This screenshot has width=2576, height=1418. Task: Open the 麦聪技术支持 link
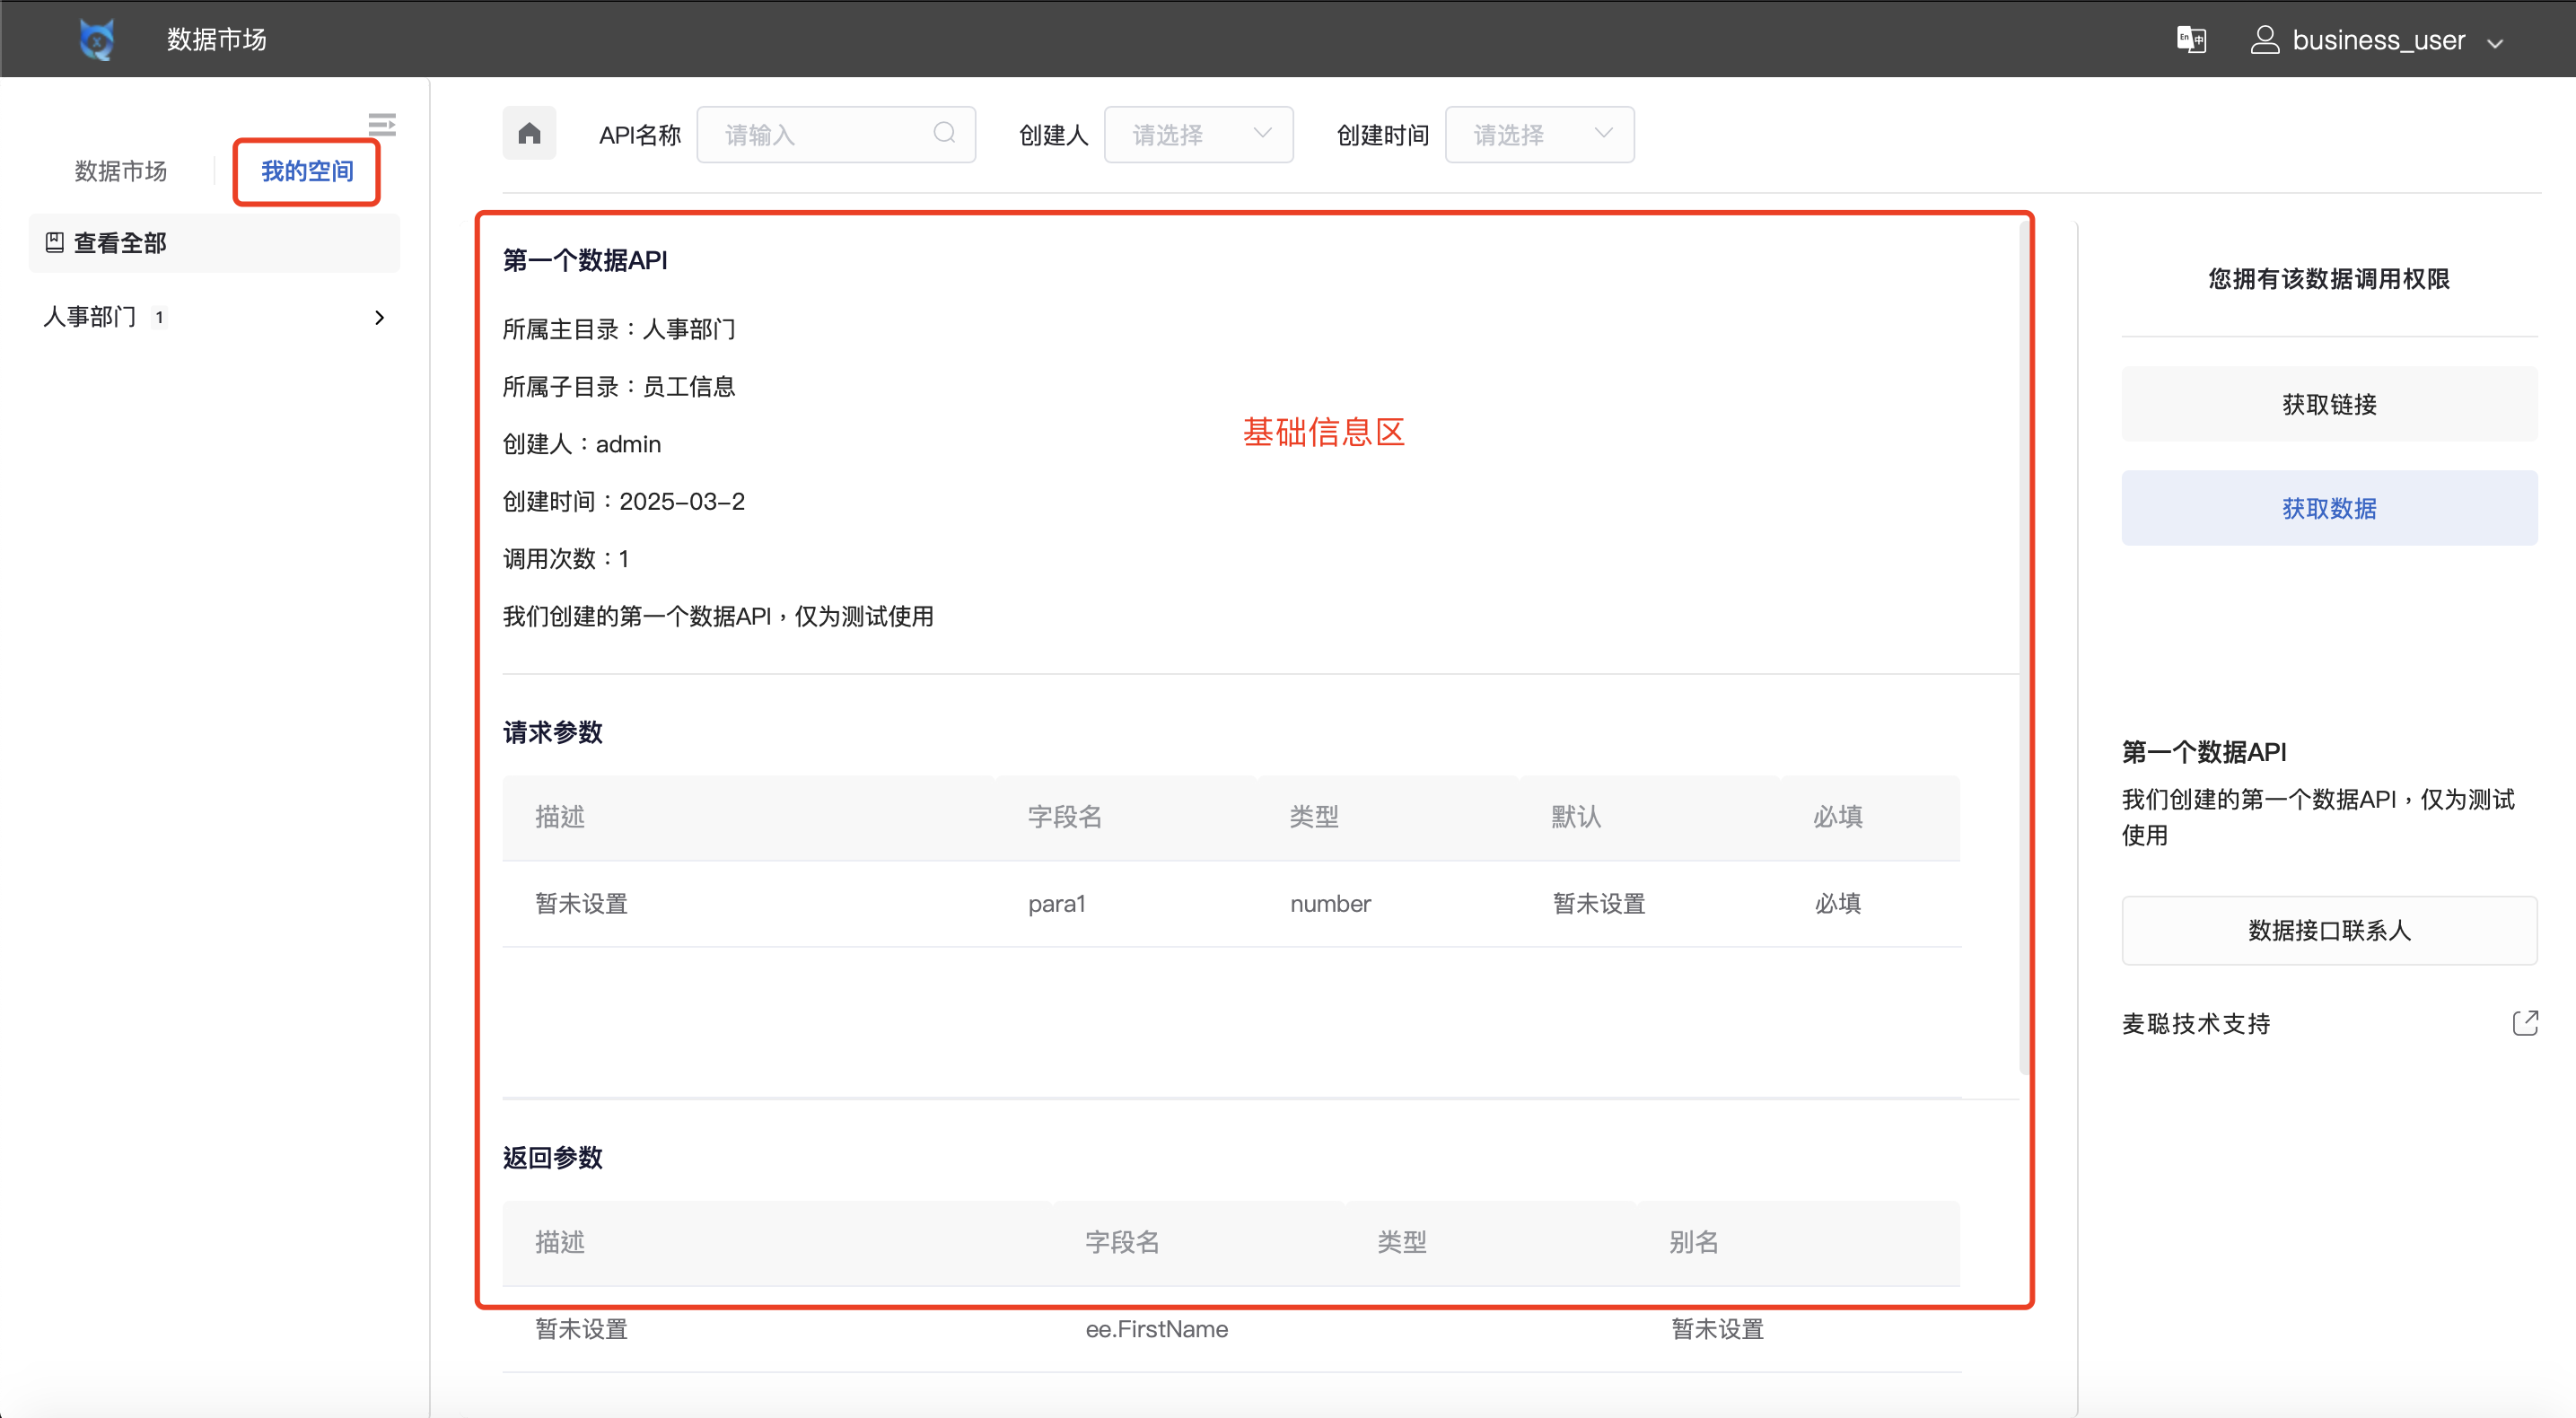(2196, 1023)
